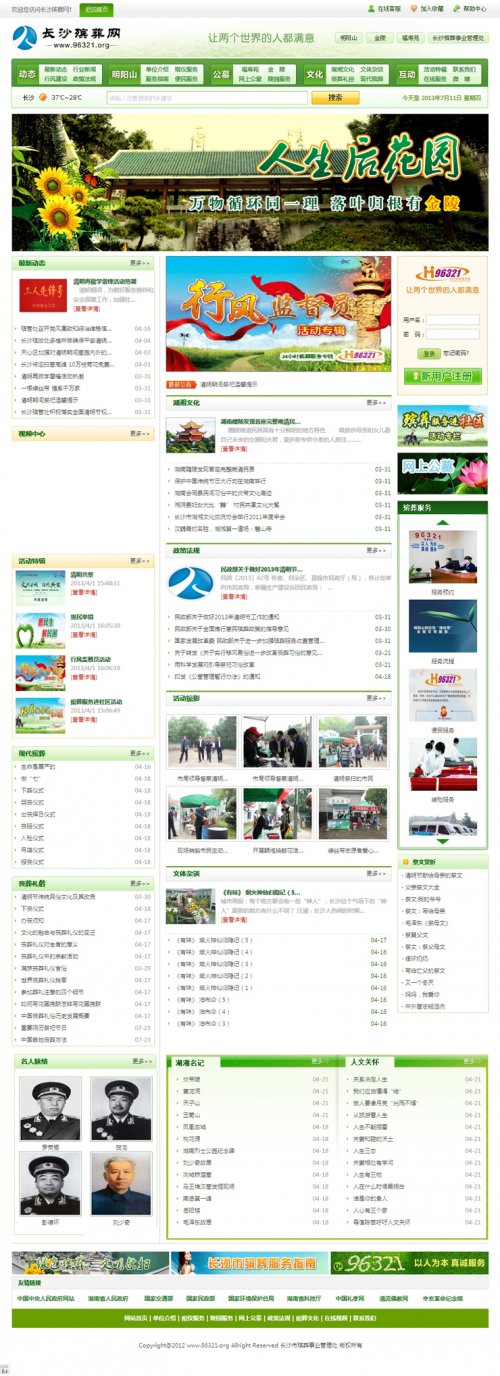
Task: Click the orange 搜索 search button
Action: pyautogui.click(x=335, y=97)
